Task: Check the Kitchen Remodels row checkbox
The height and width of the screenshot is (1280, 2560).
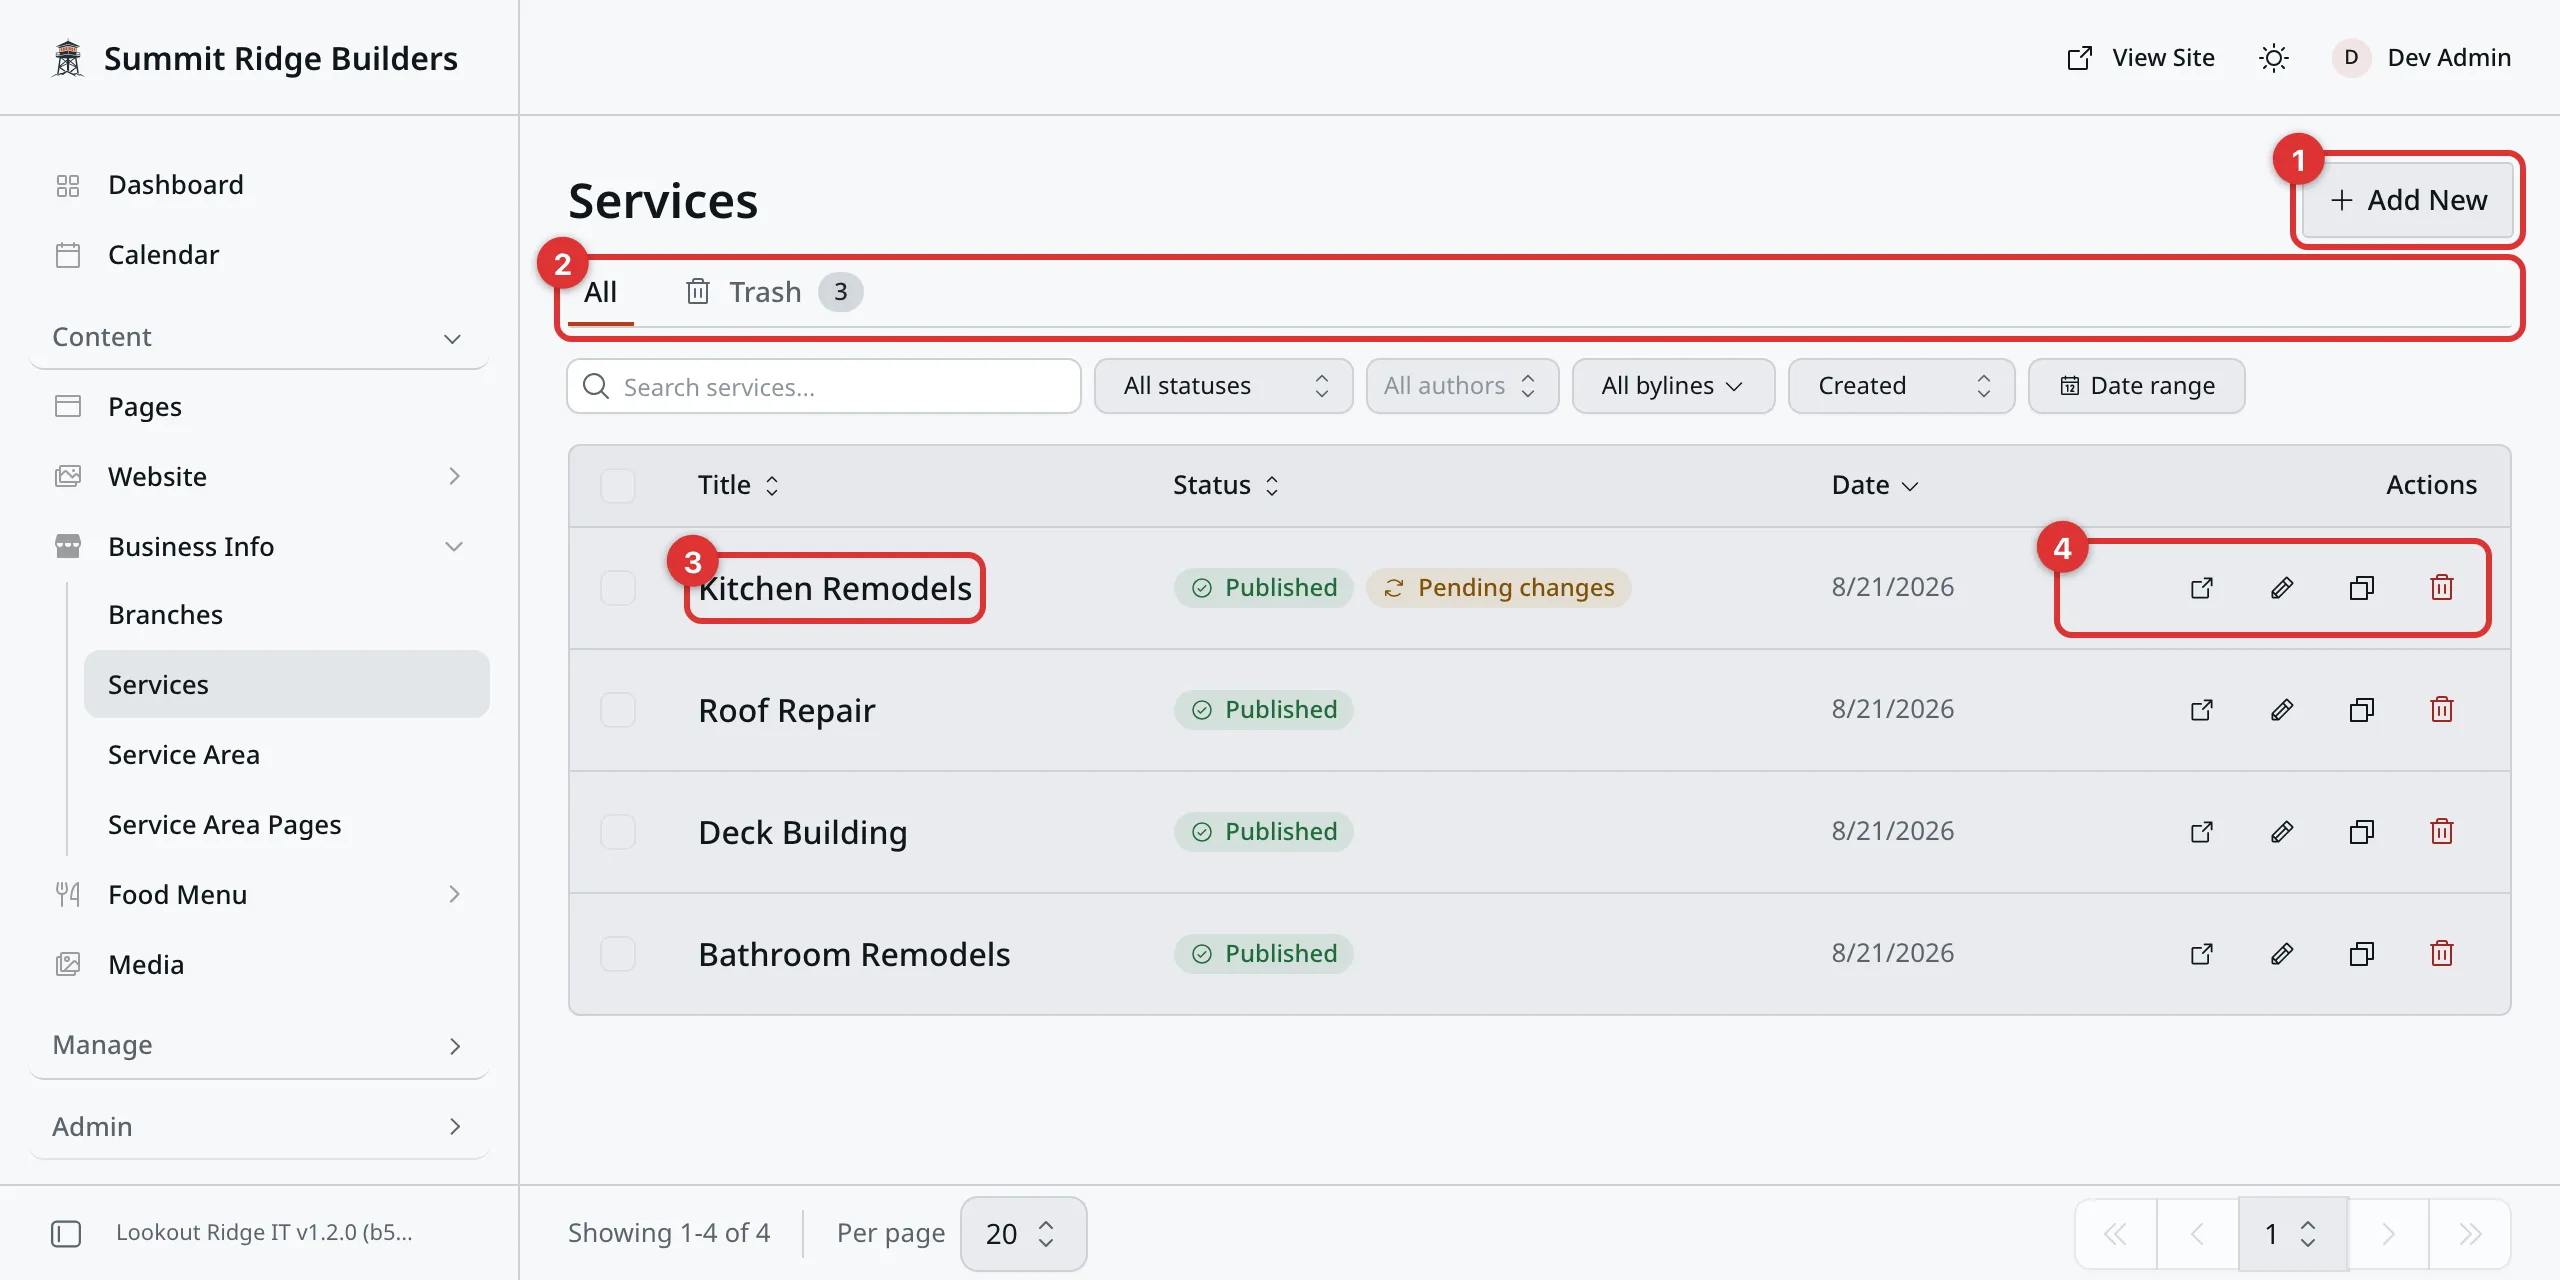Action: click(618, 588)
